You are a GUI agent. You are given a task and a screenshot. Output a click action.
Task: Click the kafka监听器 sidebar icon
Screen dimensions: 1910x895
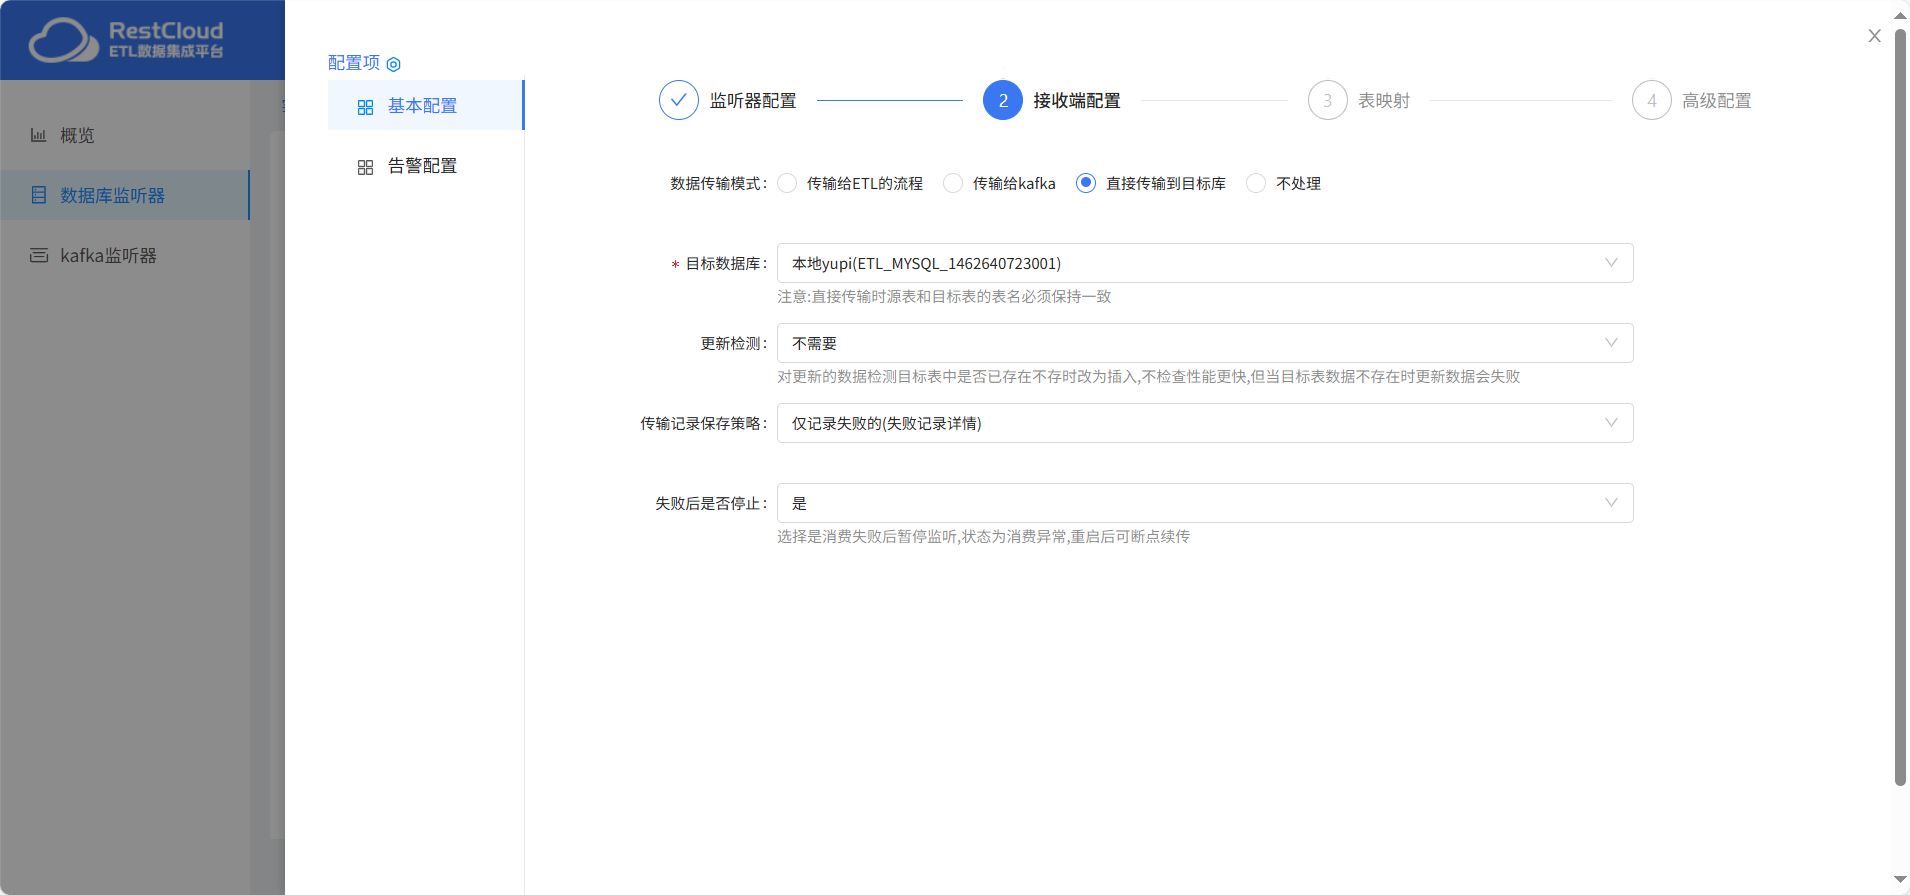coord(39,255)
